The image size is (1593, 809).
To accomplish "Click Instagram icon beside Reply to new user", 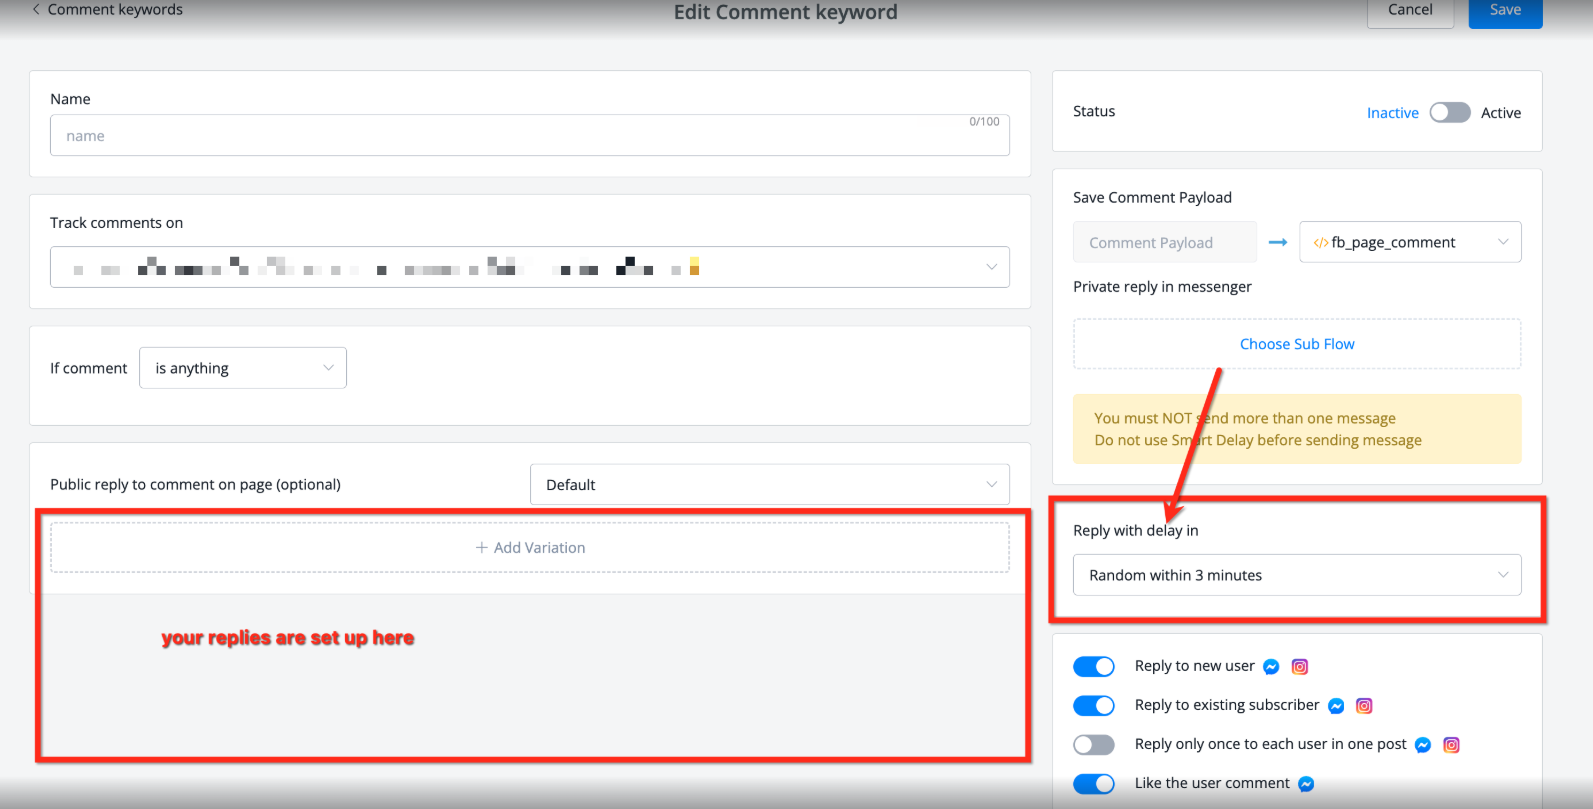I will [1300, 667].
